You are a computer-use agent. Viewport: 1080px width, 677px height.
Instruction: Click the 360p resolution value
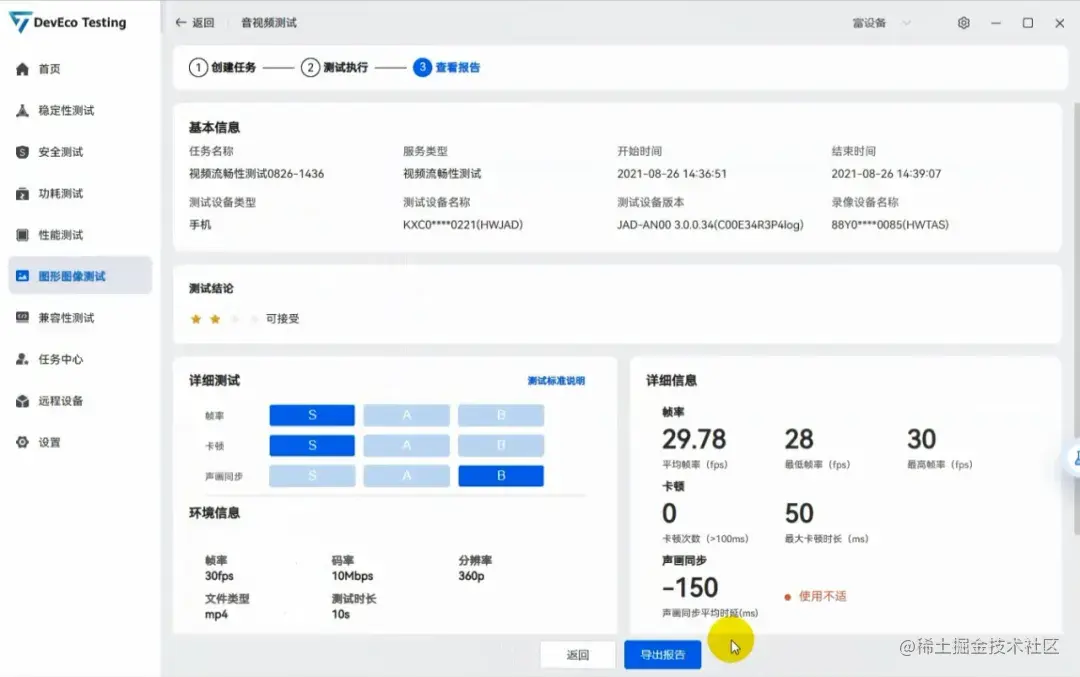[471, 576]
